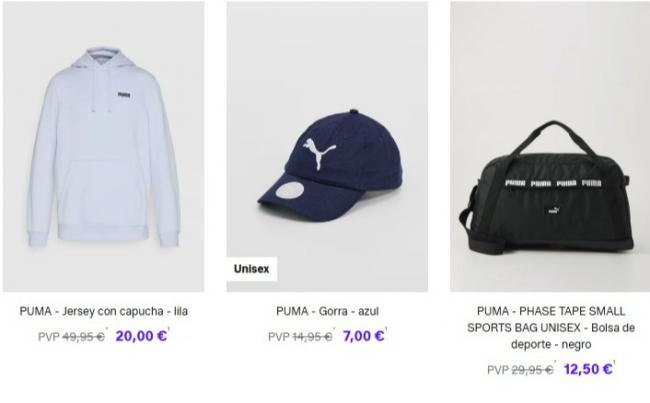Open the lilac PUMA hoodie product image
Viewport: 650px width, 403px height.
click(x=104, y=146)
